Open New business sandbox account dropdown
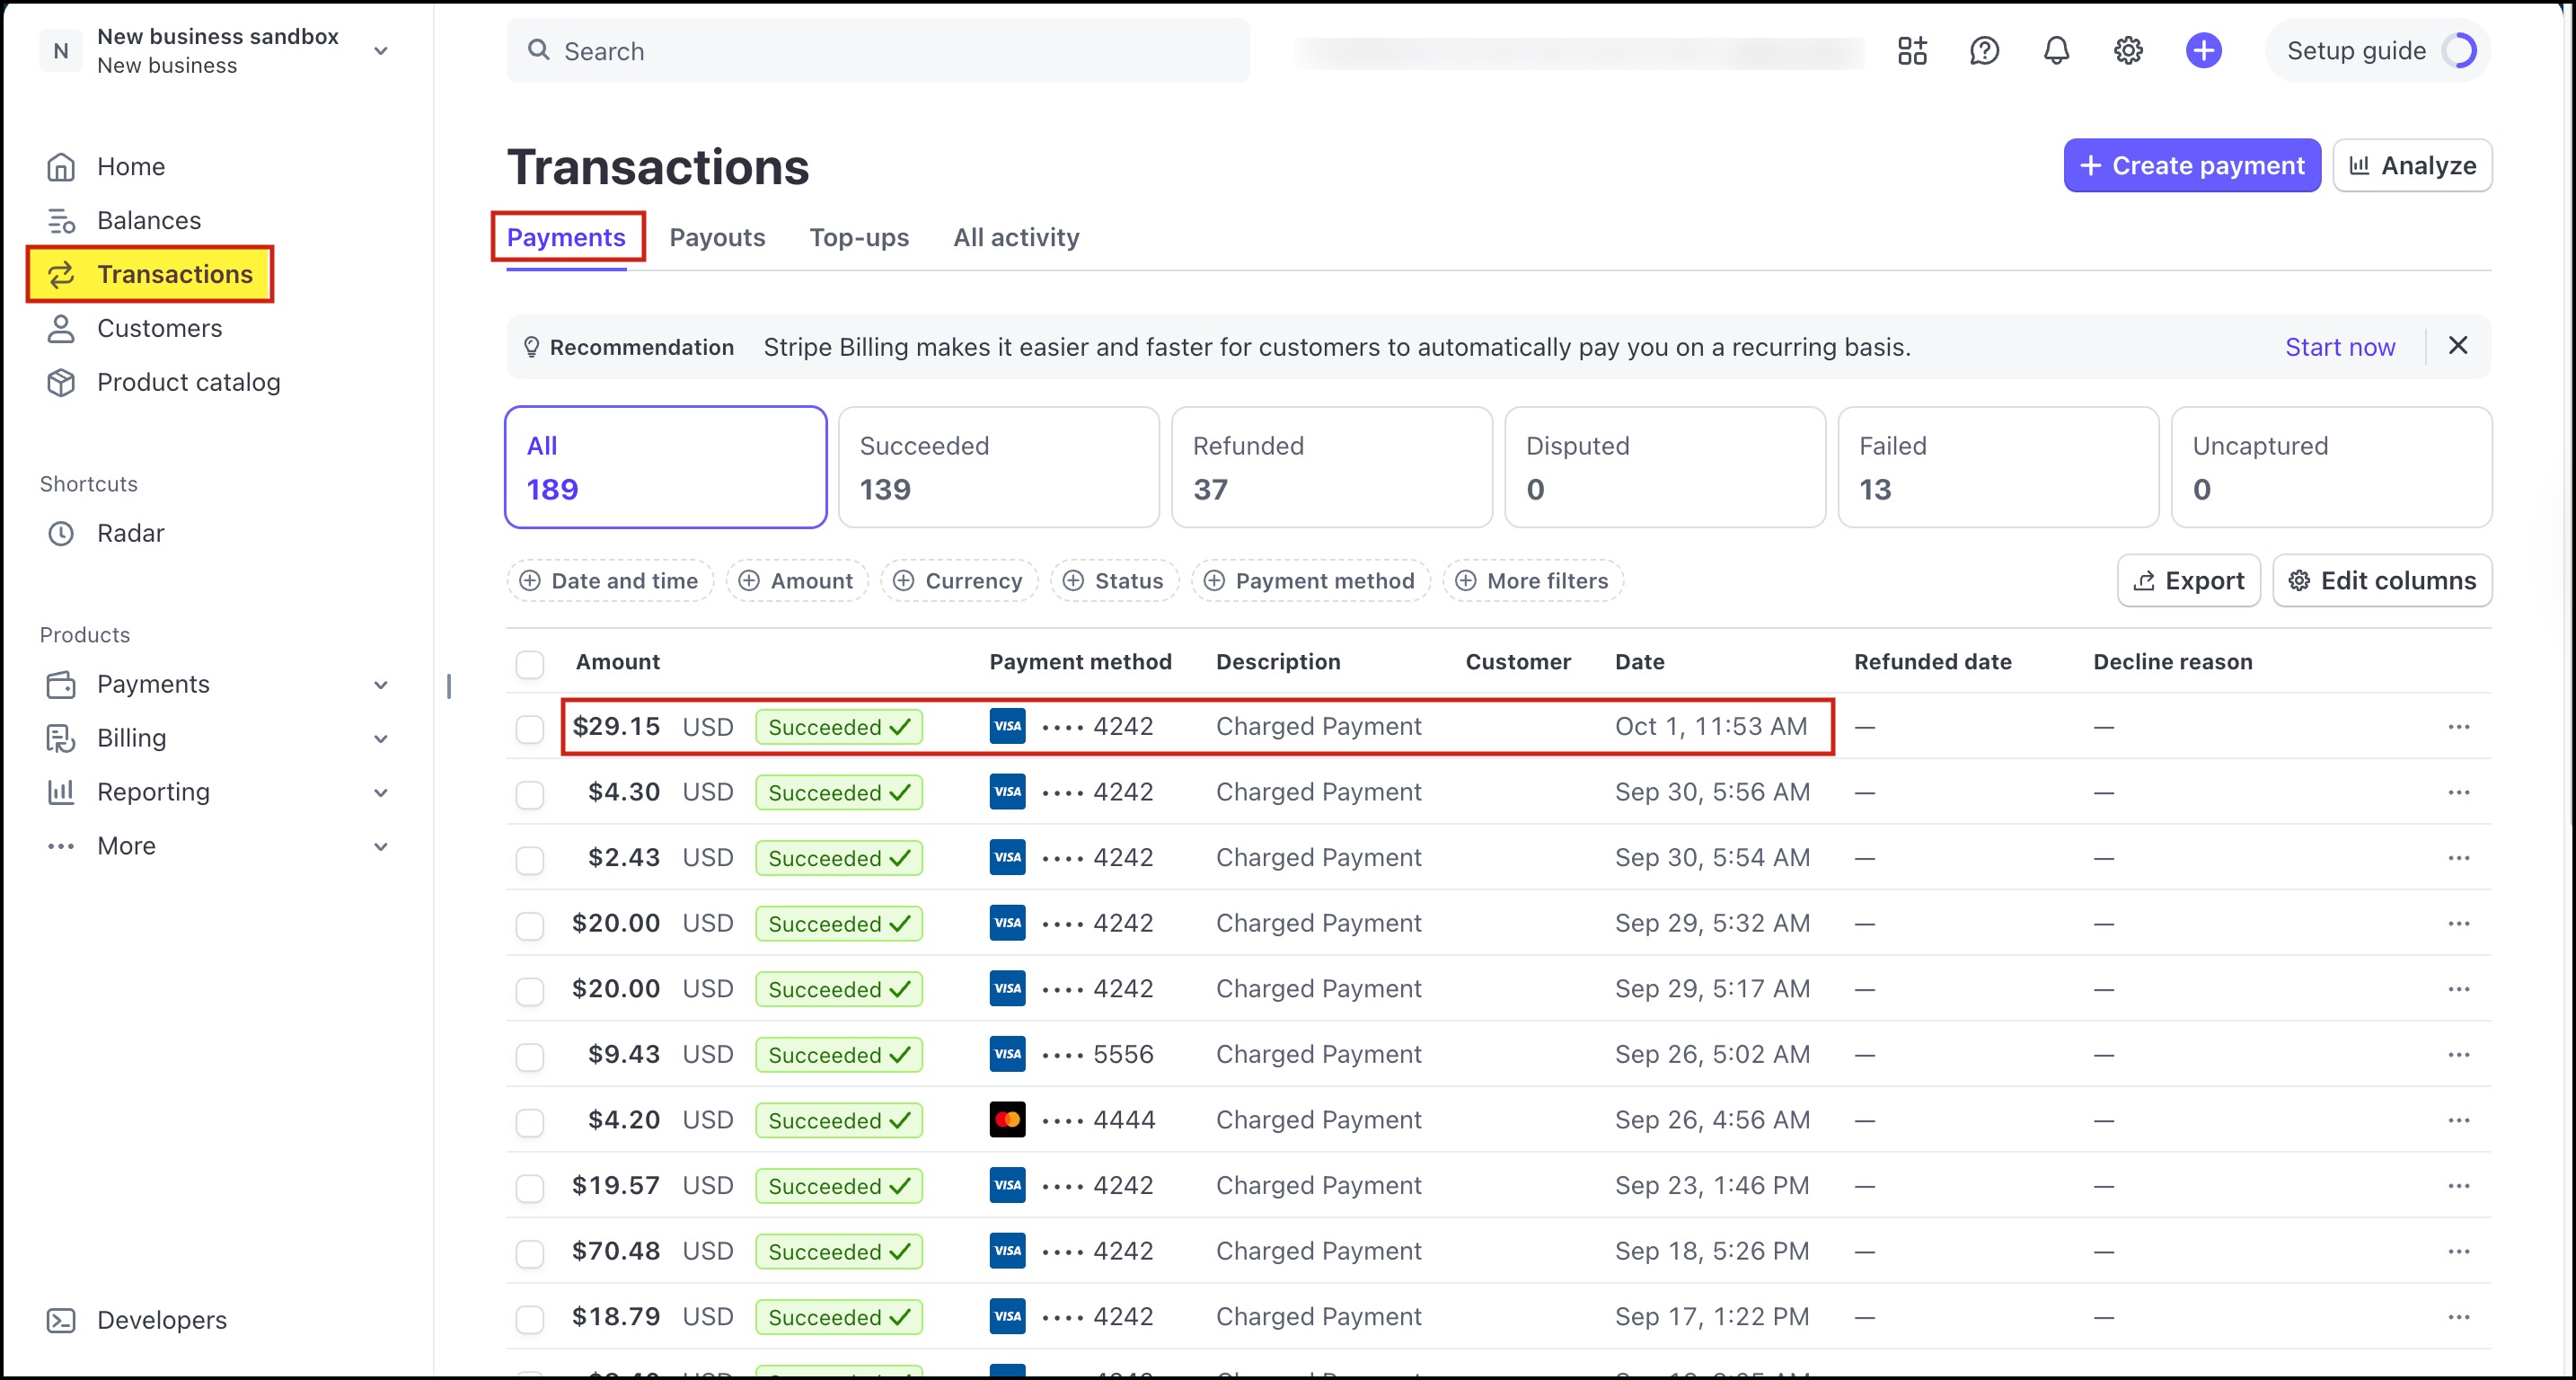Viewport: 2576px width, 1380px height. [380, 51]
